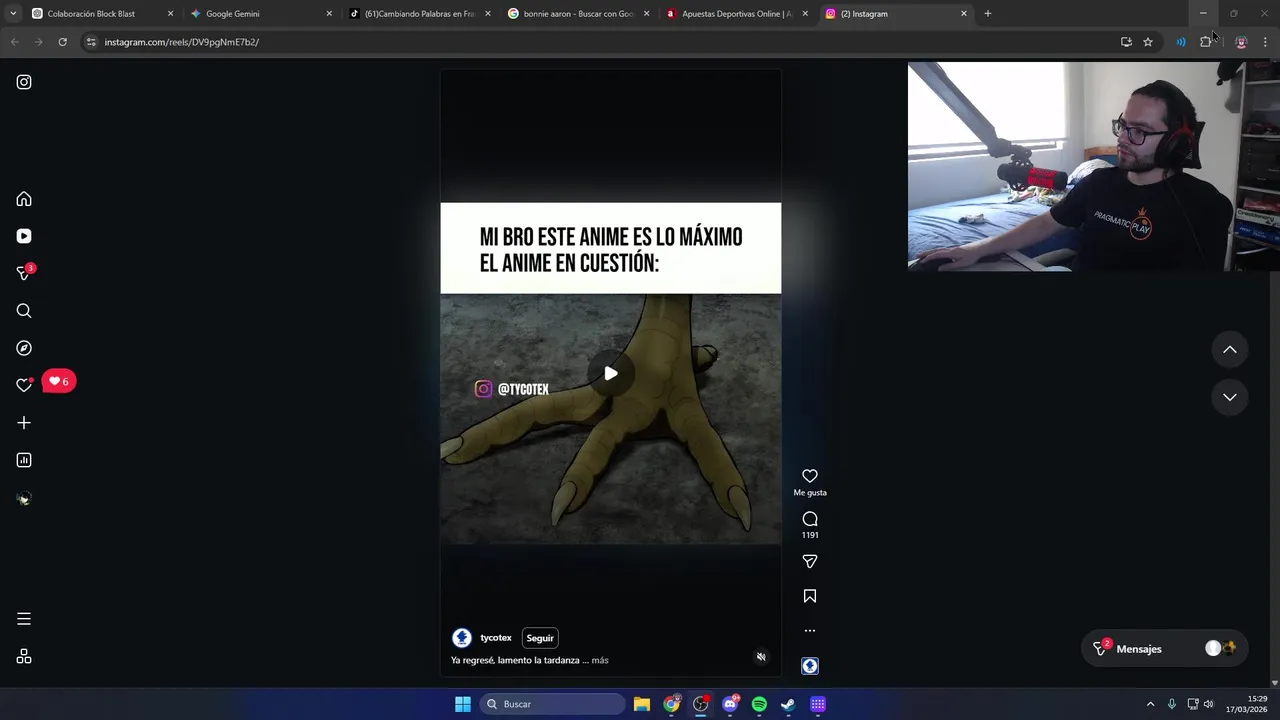Viewport: 1280px width, 720px height.
Task: Share the reel with the paper plane icon
Action: point(810,562)
